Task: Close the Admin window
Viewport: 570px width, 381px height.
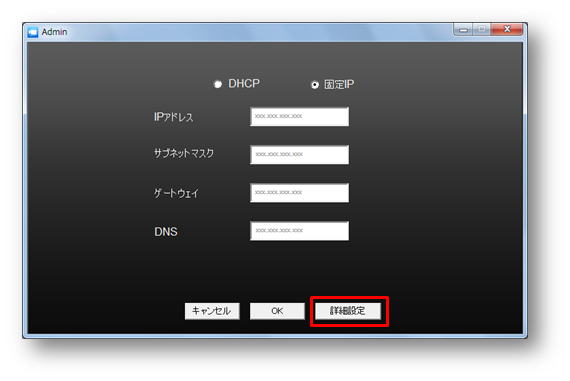Action: [x=507, y=29]
